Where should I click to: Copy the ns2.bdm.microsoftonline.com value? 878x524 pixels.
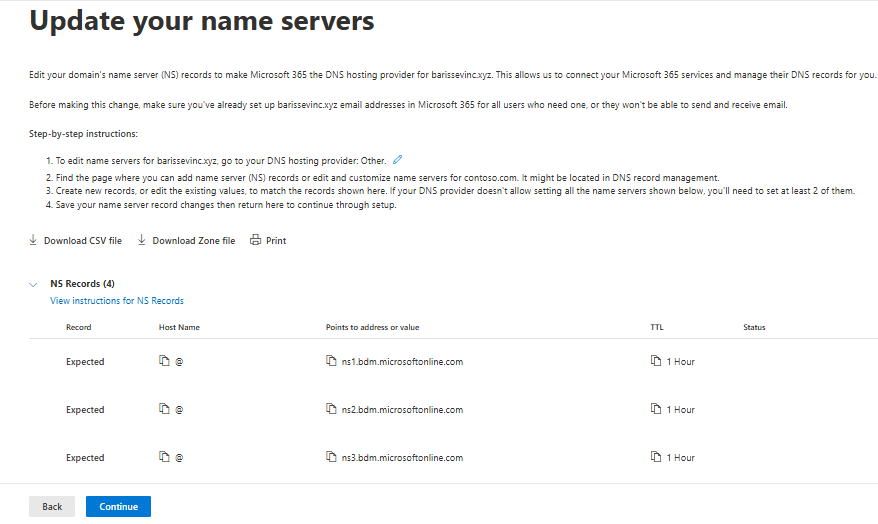(x=331, y=409)
